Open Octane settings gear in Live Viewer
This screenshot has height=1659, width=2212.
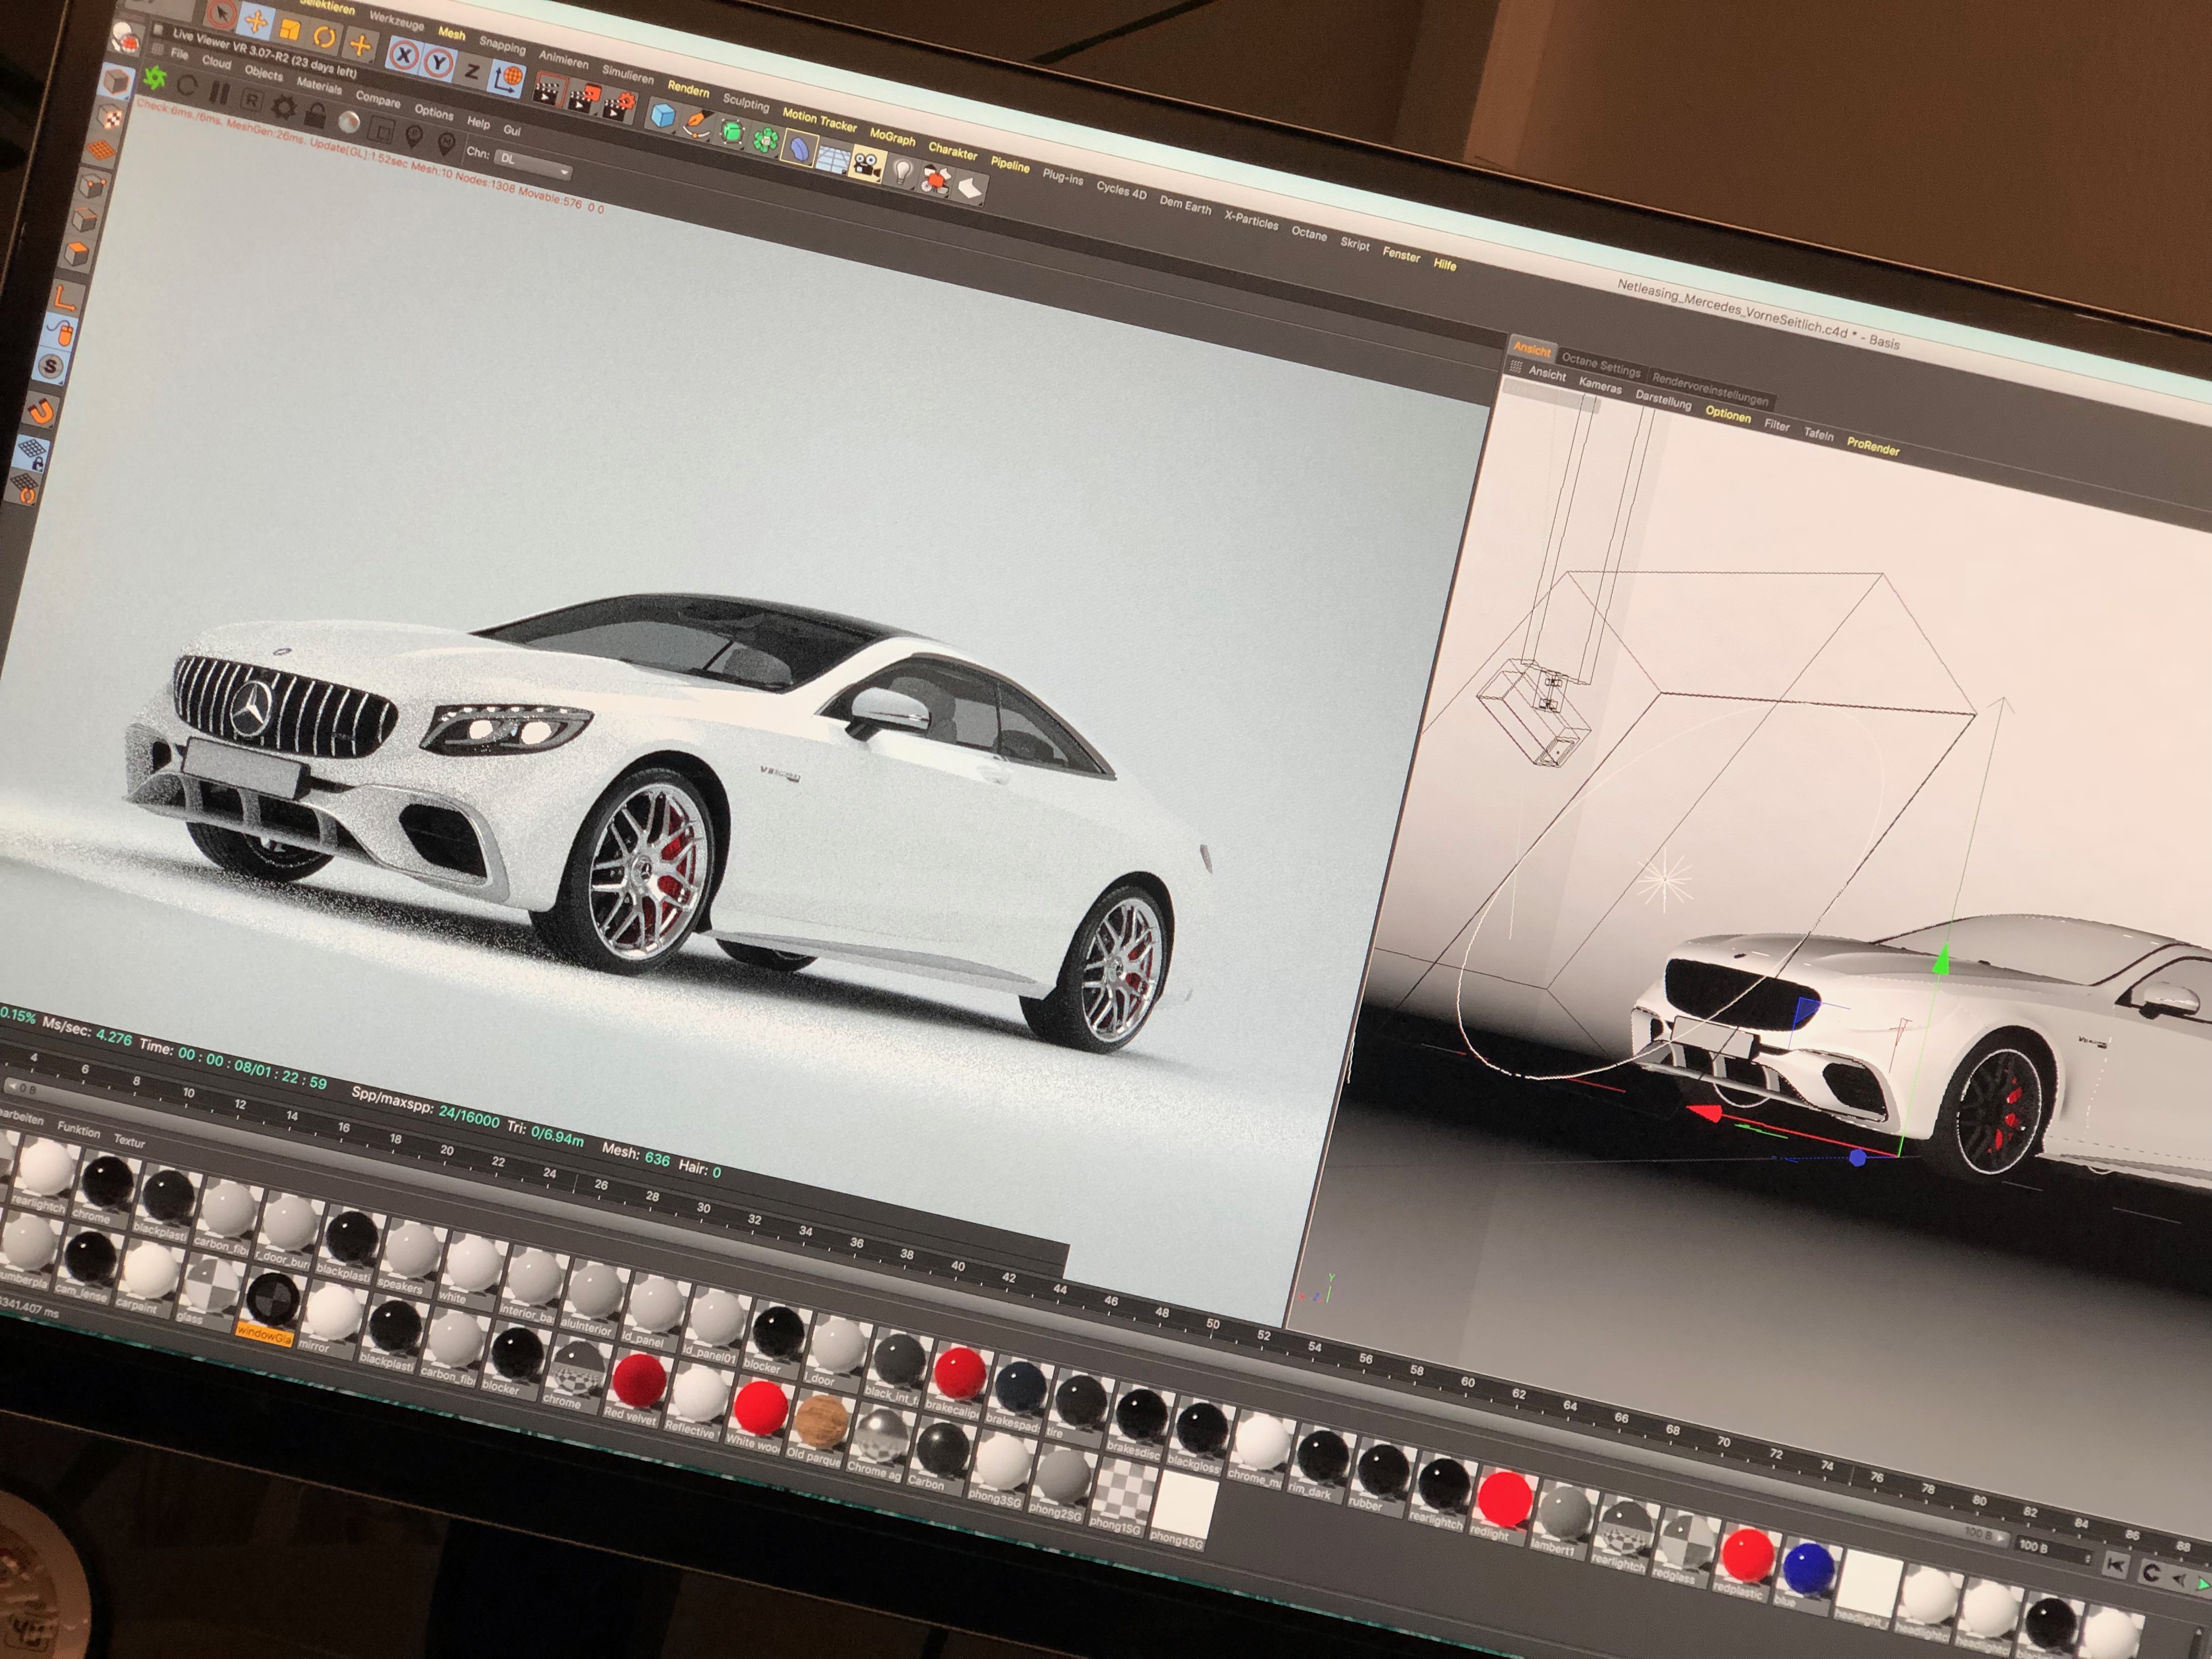tap(283, 107)
